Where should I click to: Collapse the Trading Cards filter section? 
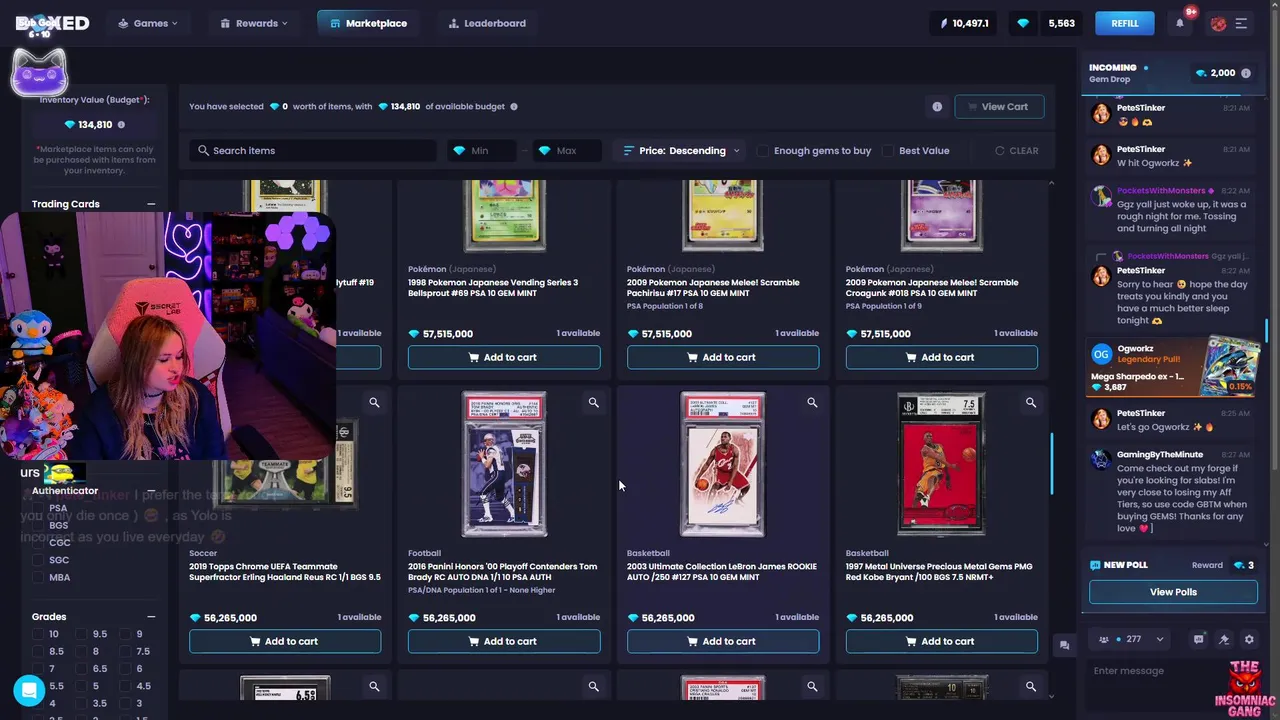coord(151,204)
